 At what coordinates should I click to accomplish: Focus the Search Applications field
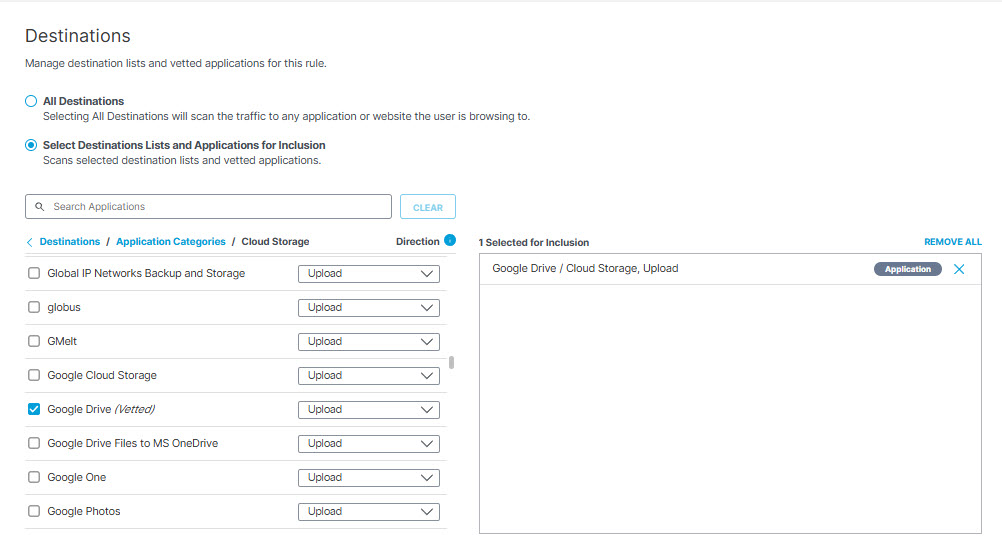[208, 207]
